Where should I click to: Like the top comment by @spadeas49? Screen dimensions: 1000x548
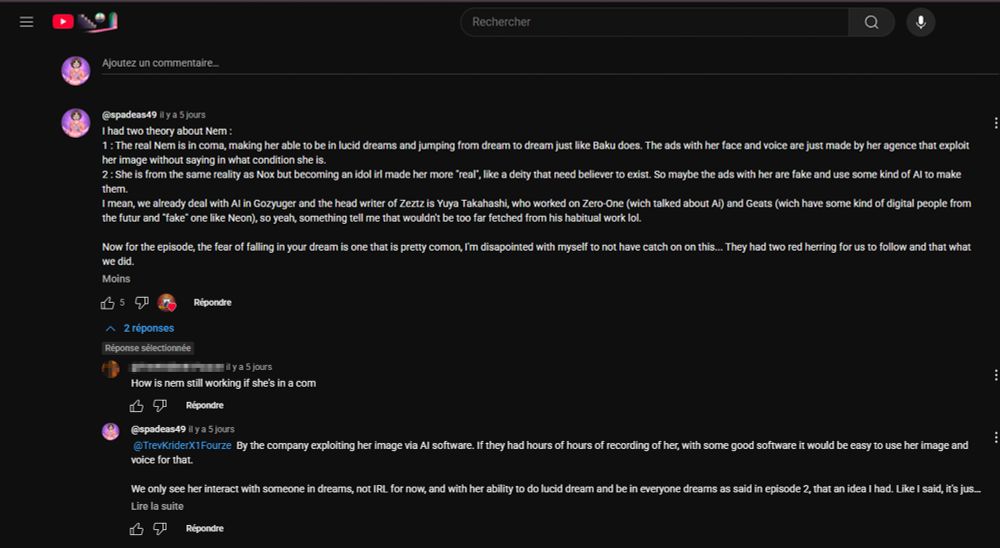point(108,302)
